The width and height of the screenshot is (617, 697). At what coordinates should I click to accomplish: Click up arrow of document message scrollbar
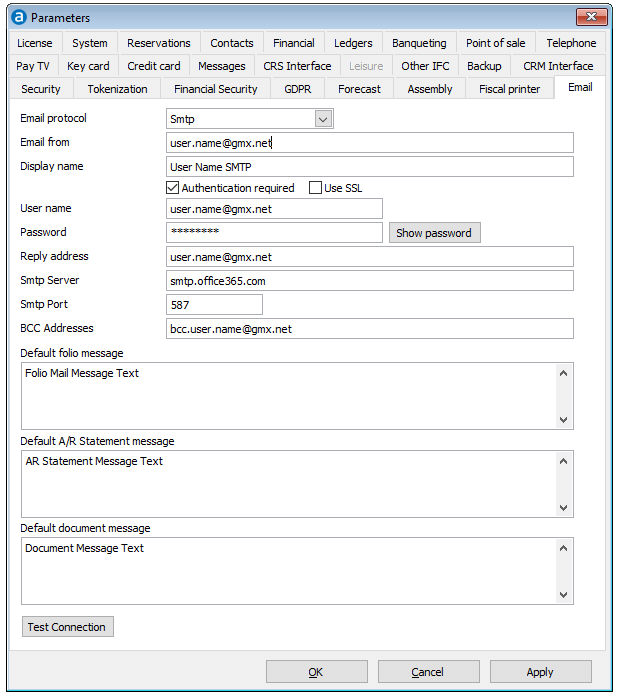pos(563,549)
